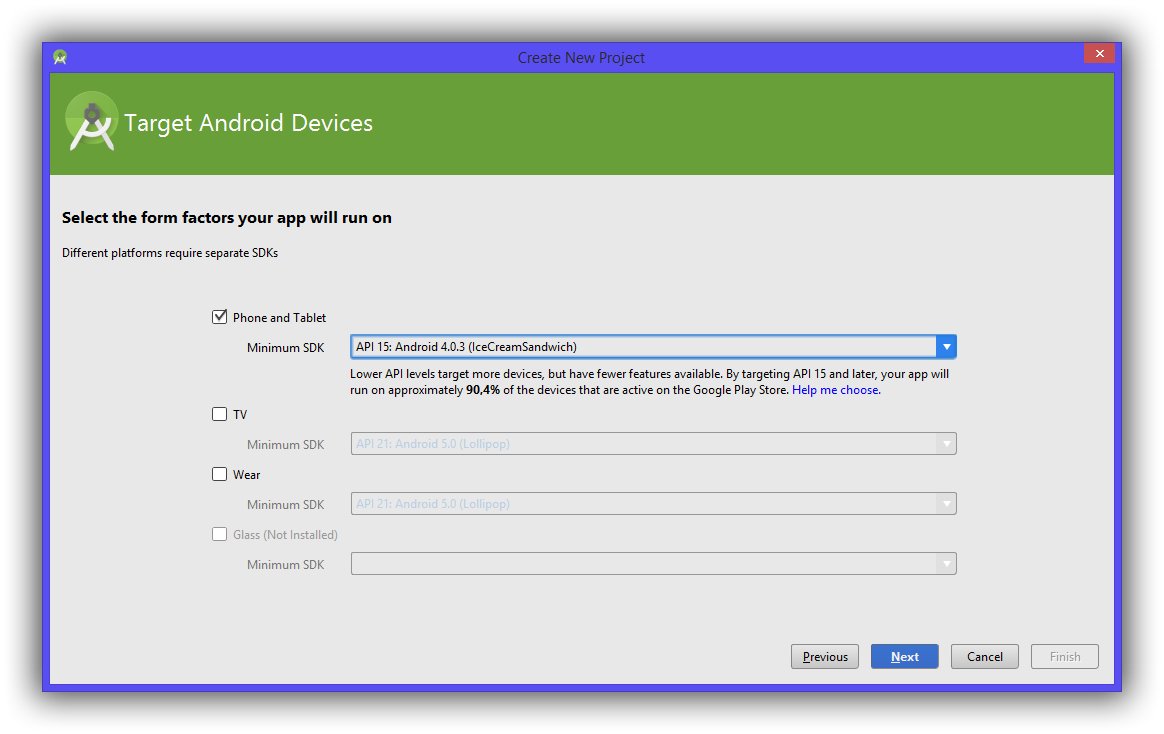Click the Target Android Devices heading
This screenshot has width=1164, height=734.
[248, 123]
